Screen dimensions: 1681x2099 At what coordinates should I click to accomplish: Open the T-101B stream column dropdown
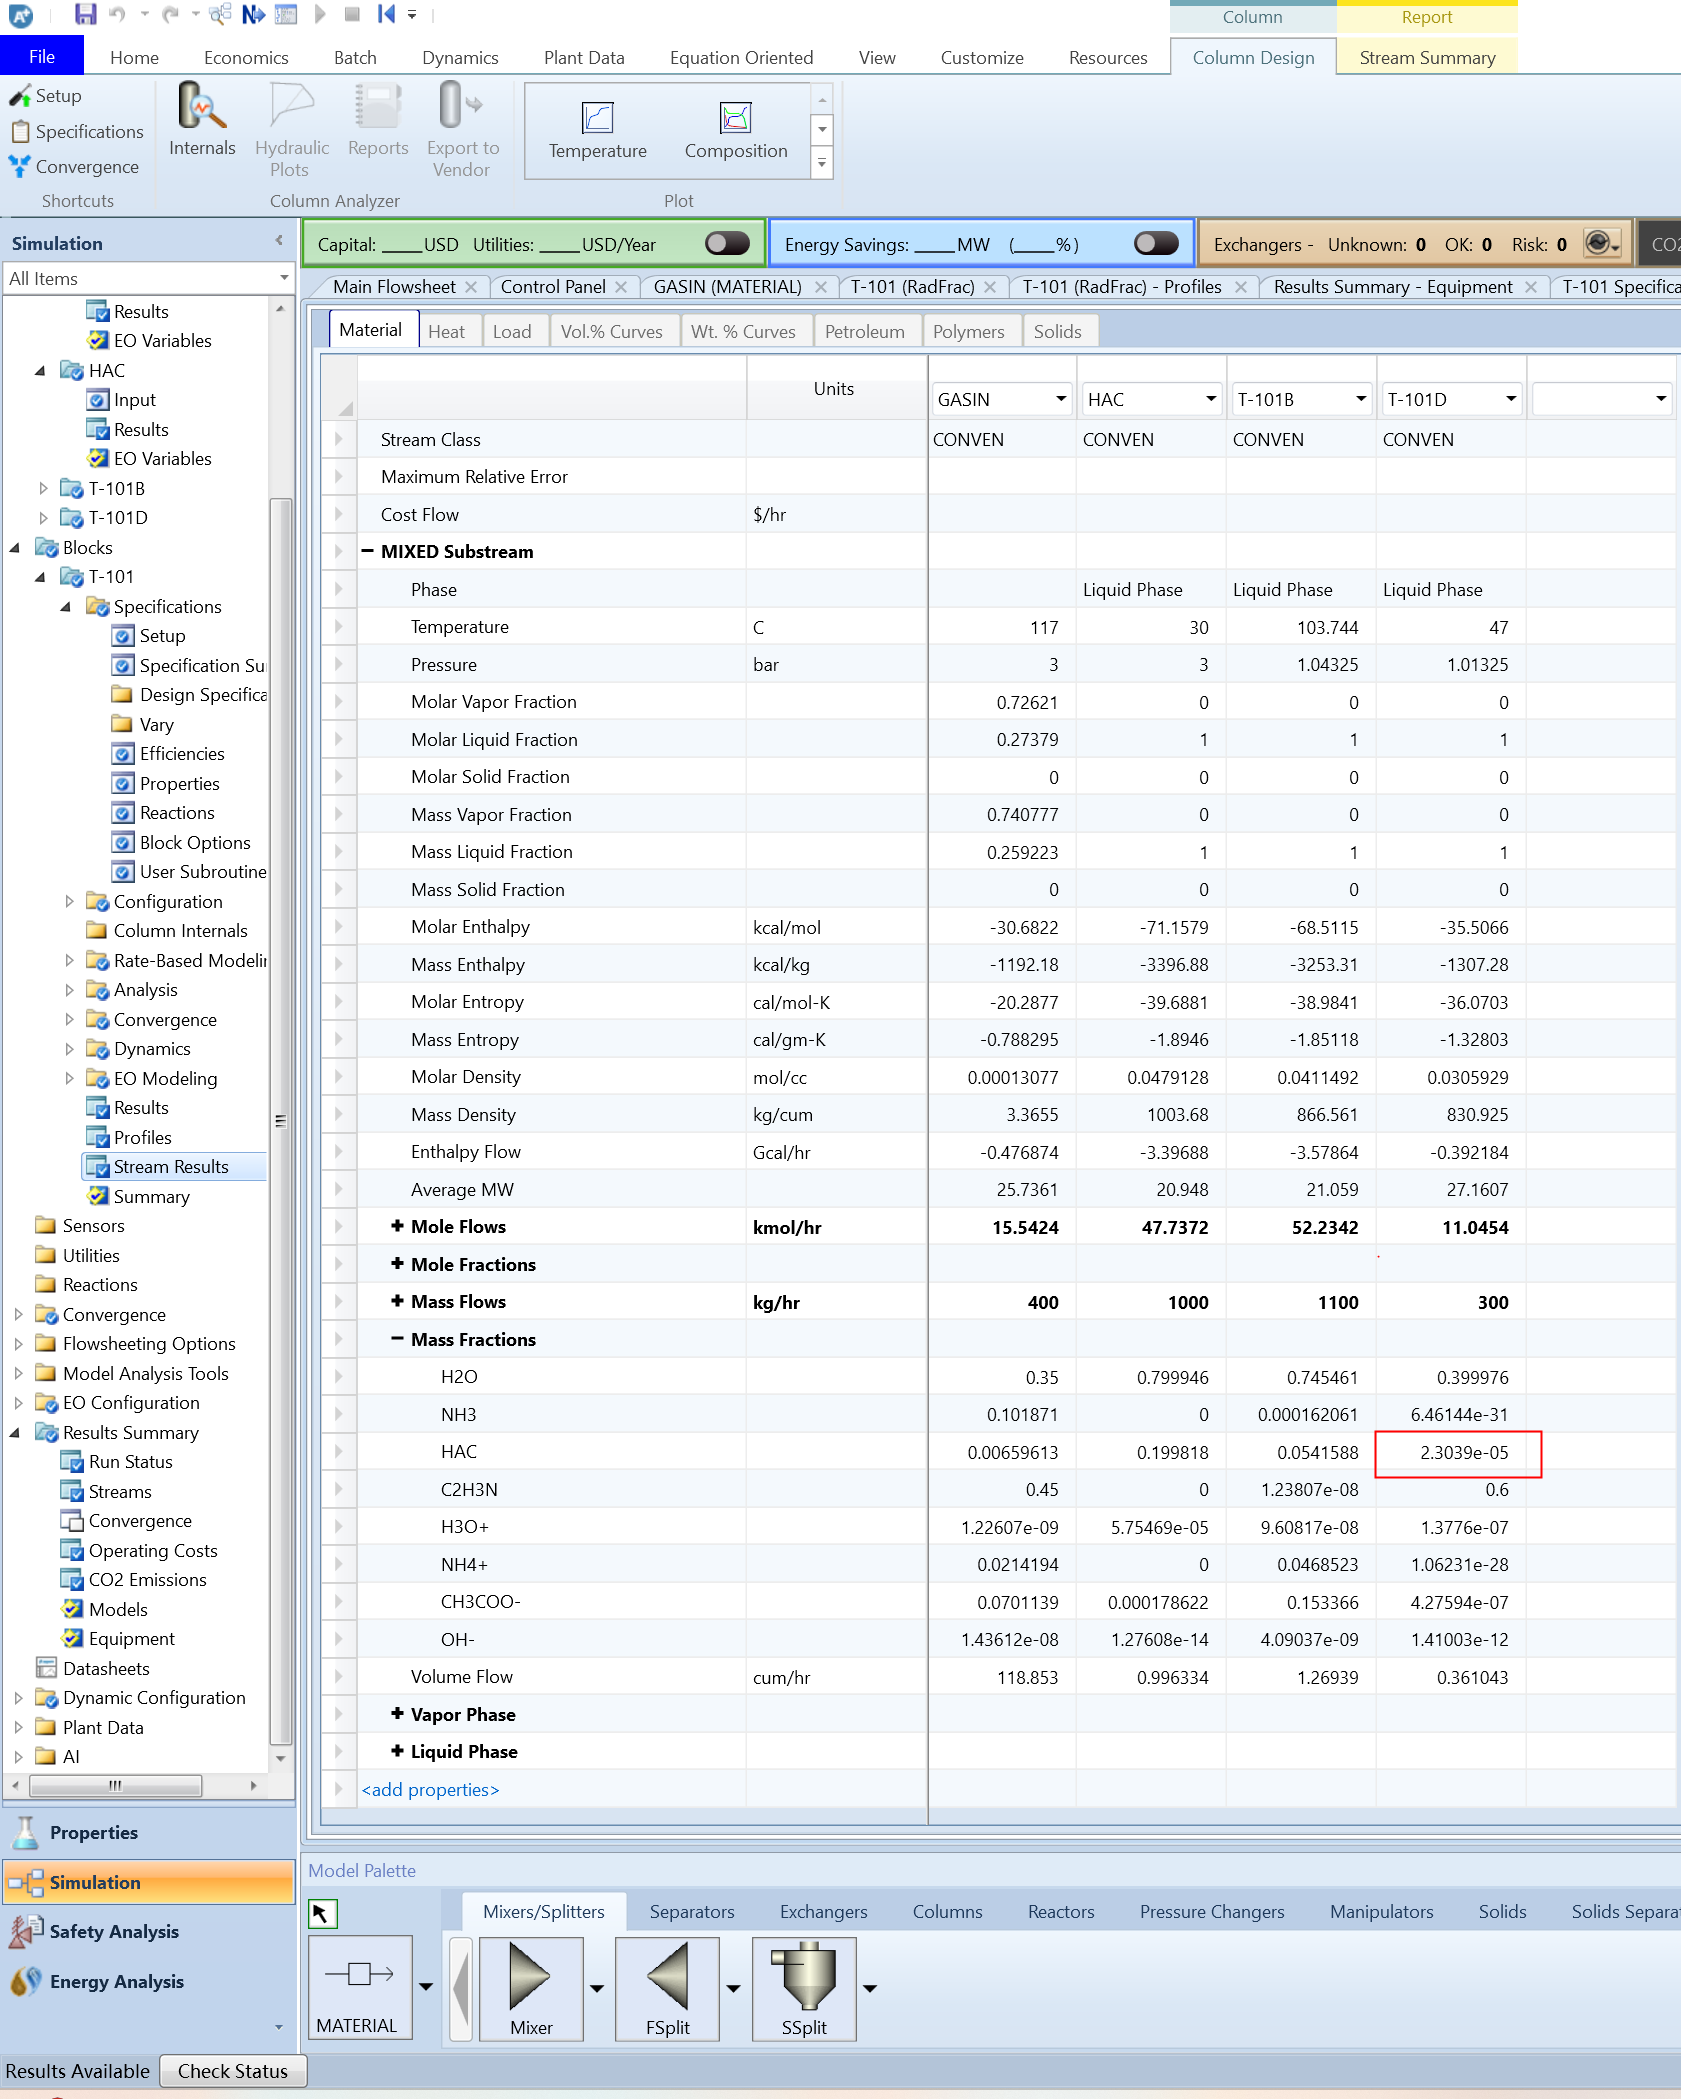pos(1360,399)
